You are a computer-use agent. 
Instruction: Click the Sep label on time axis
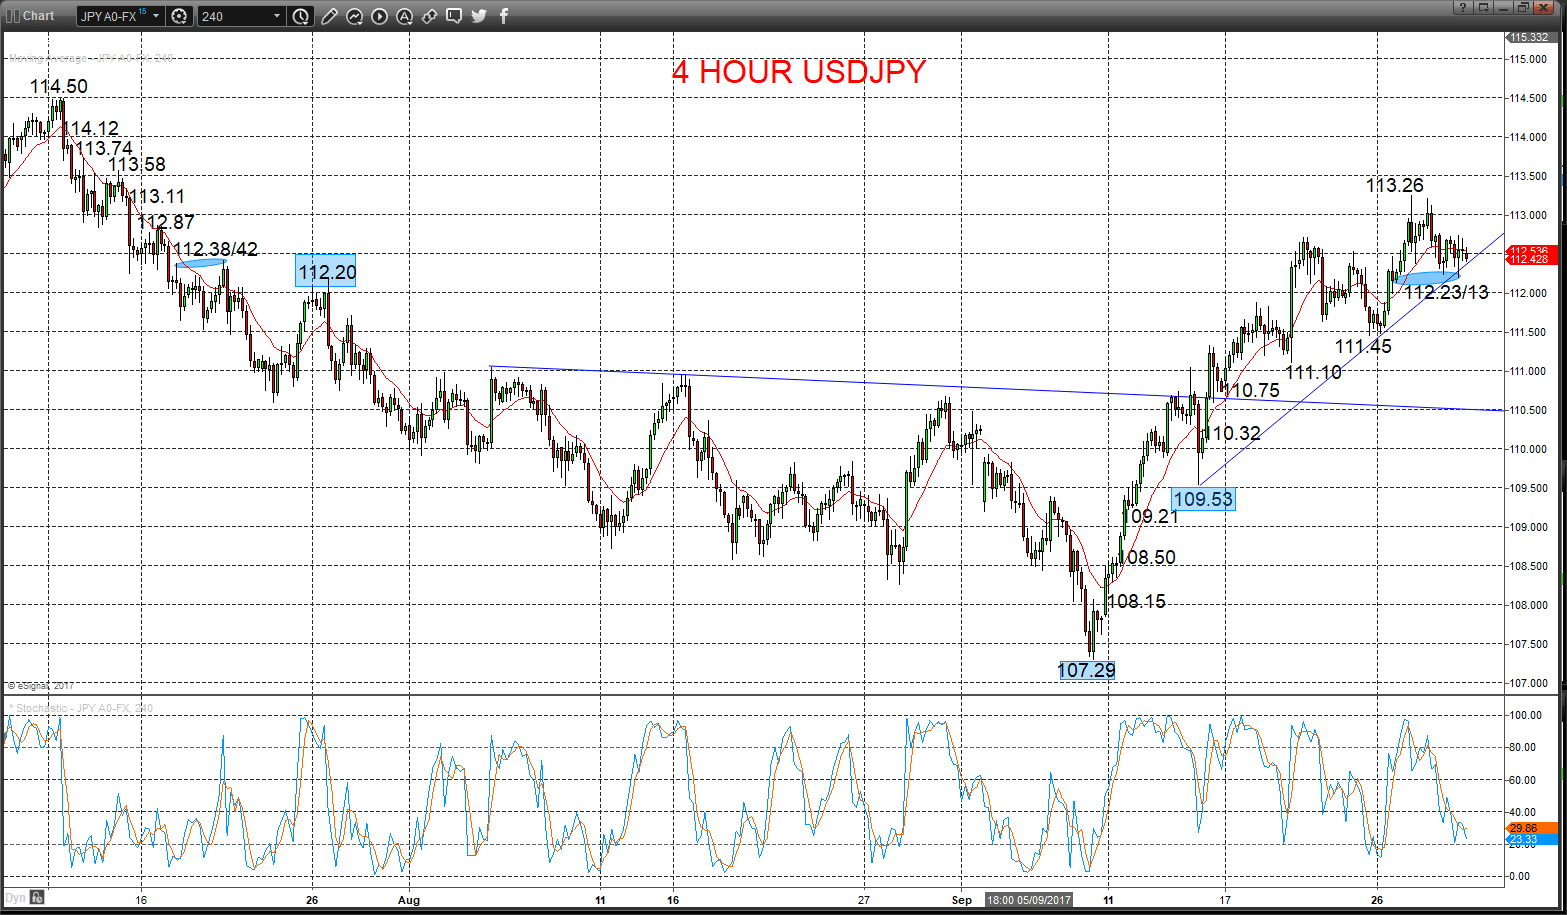click(x=961, y=900)
